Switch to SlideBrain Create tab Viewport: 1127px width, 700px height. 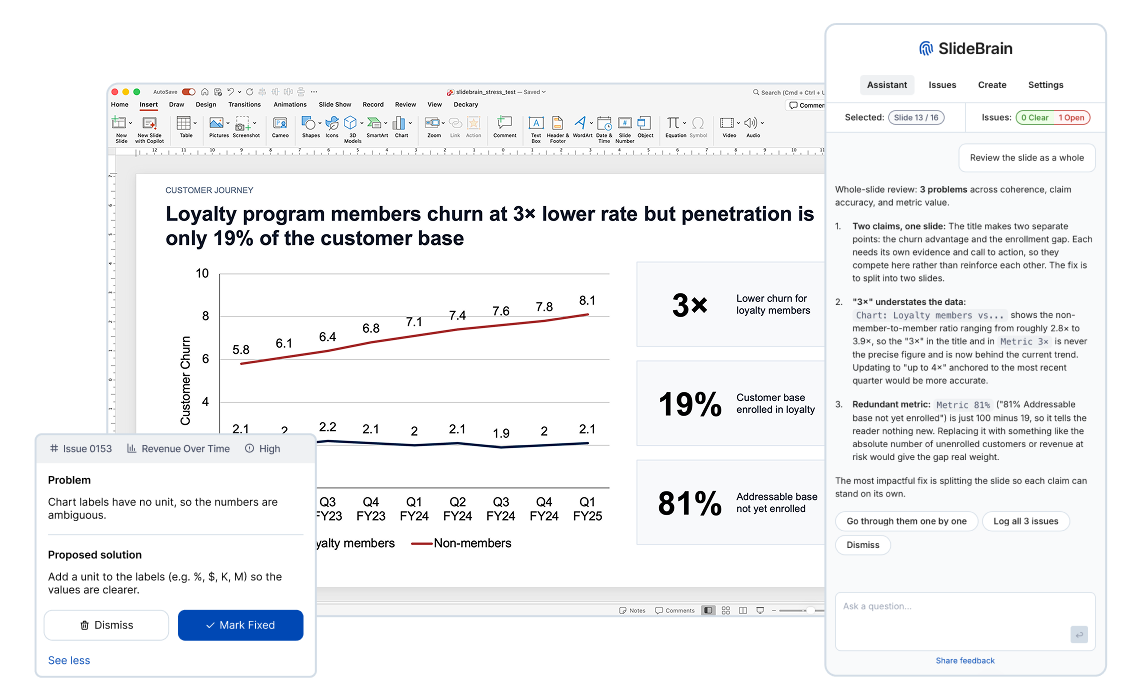(992, 85)
